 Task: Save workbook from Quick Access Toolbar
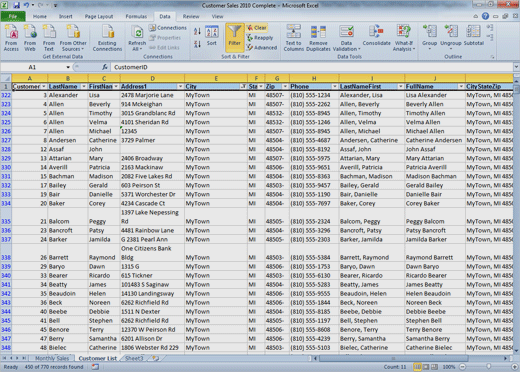16,5
